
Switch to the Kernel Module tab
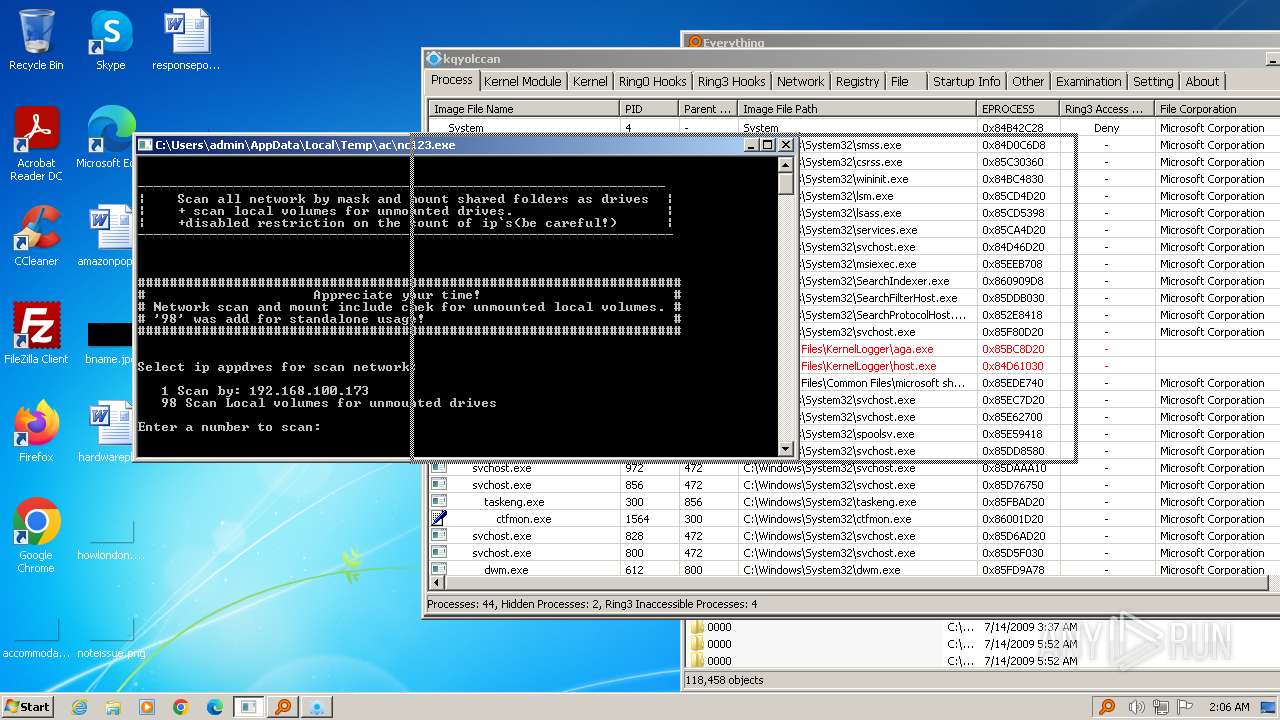(522, 82)
